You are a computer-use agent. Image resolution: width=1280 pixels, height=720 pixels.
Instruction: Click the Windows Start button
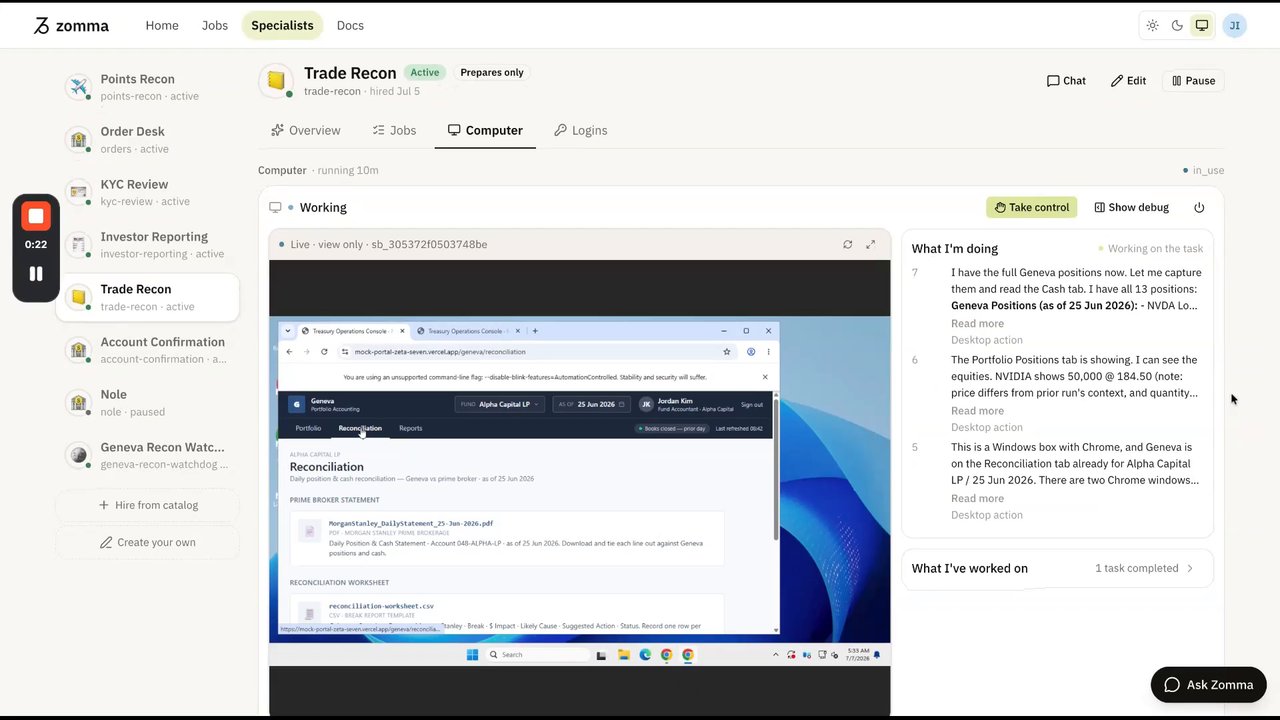[472, 655]
